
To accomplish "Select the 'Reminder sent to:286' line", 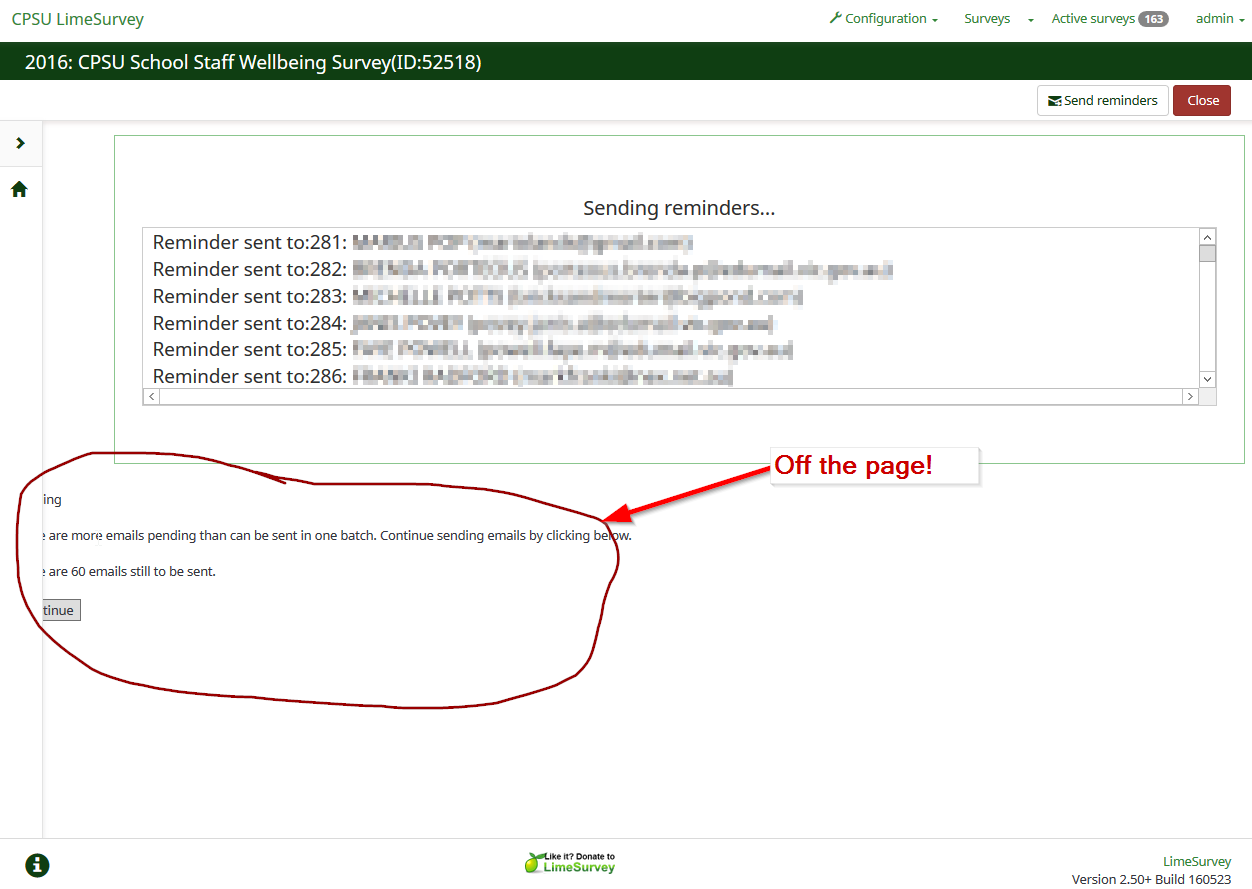I will (442, 377).
